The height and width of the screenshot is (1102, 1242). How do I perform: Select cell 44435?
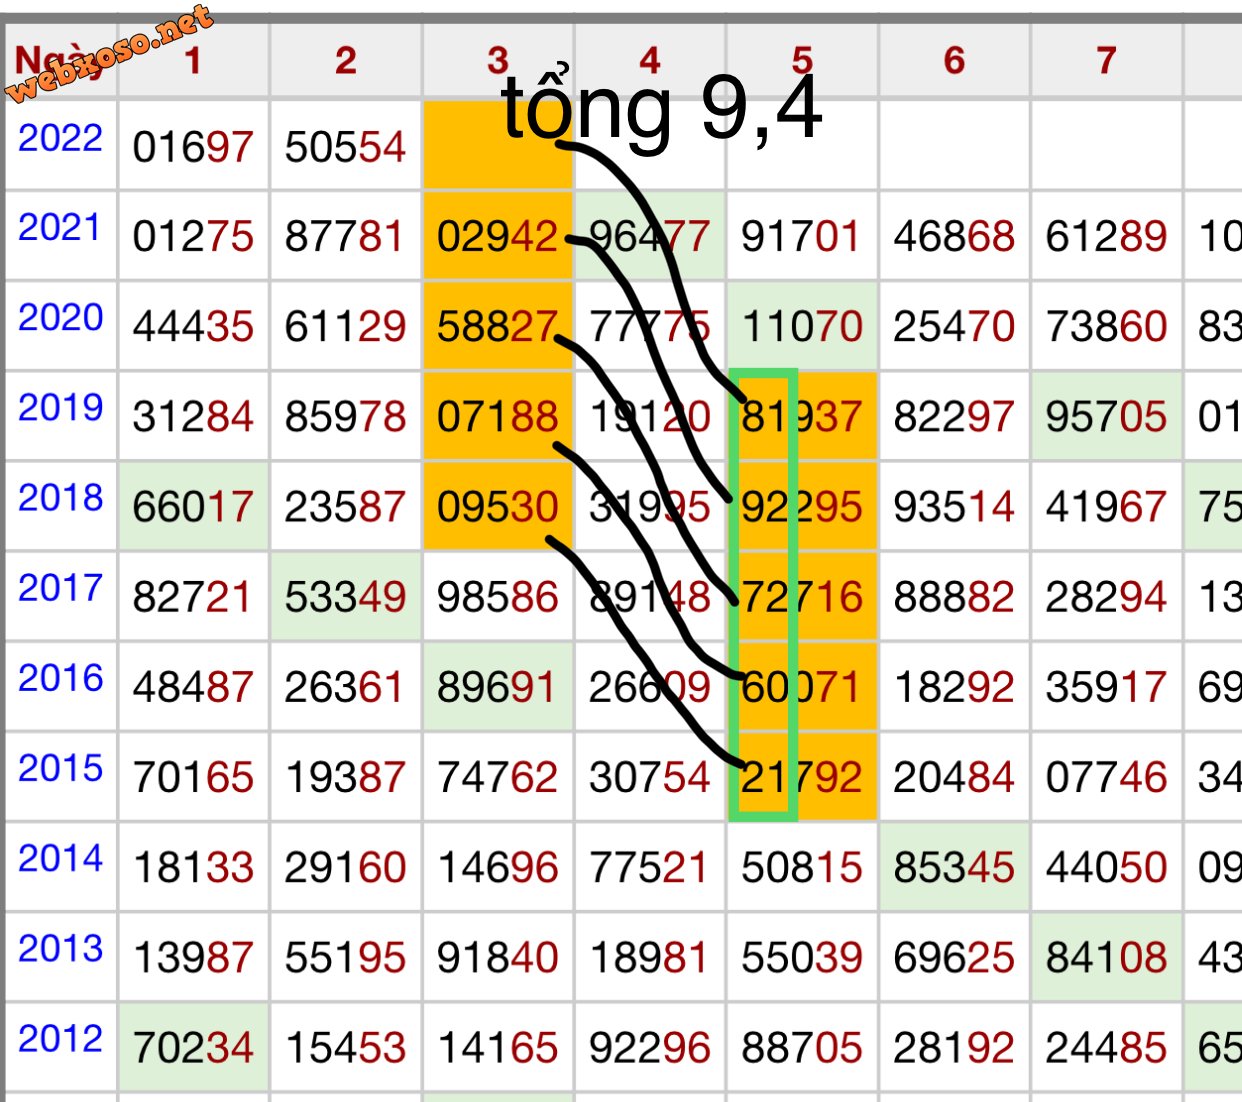click(x=193, y=327)
